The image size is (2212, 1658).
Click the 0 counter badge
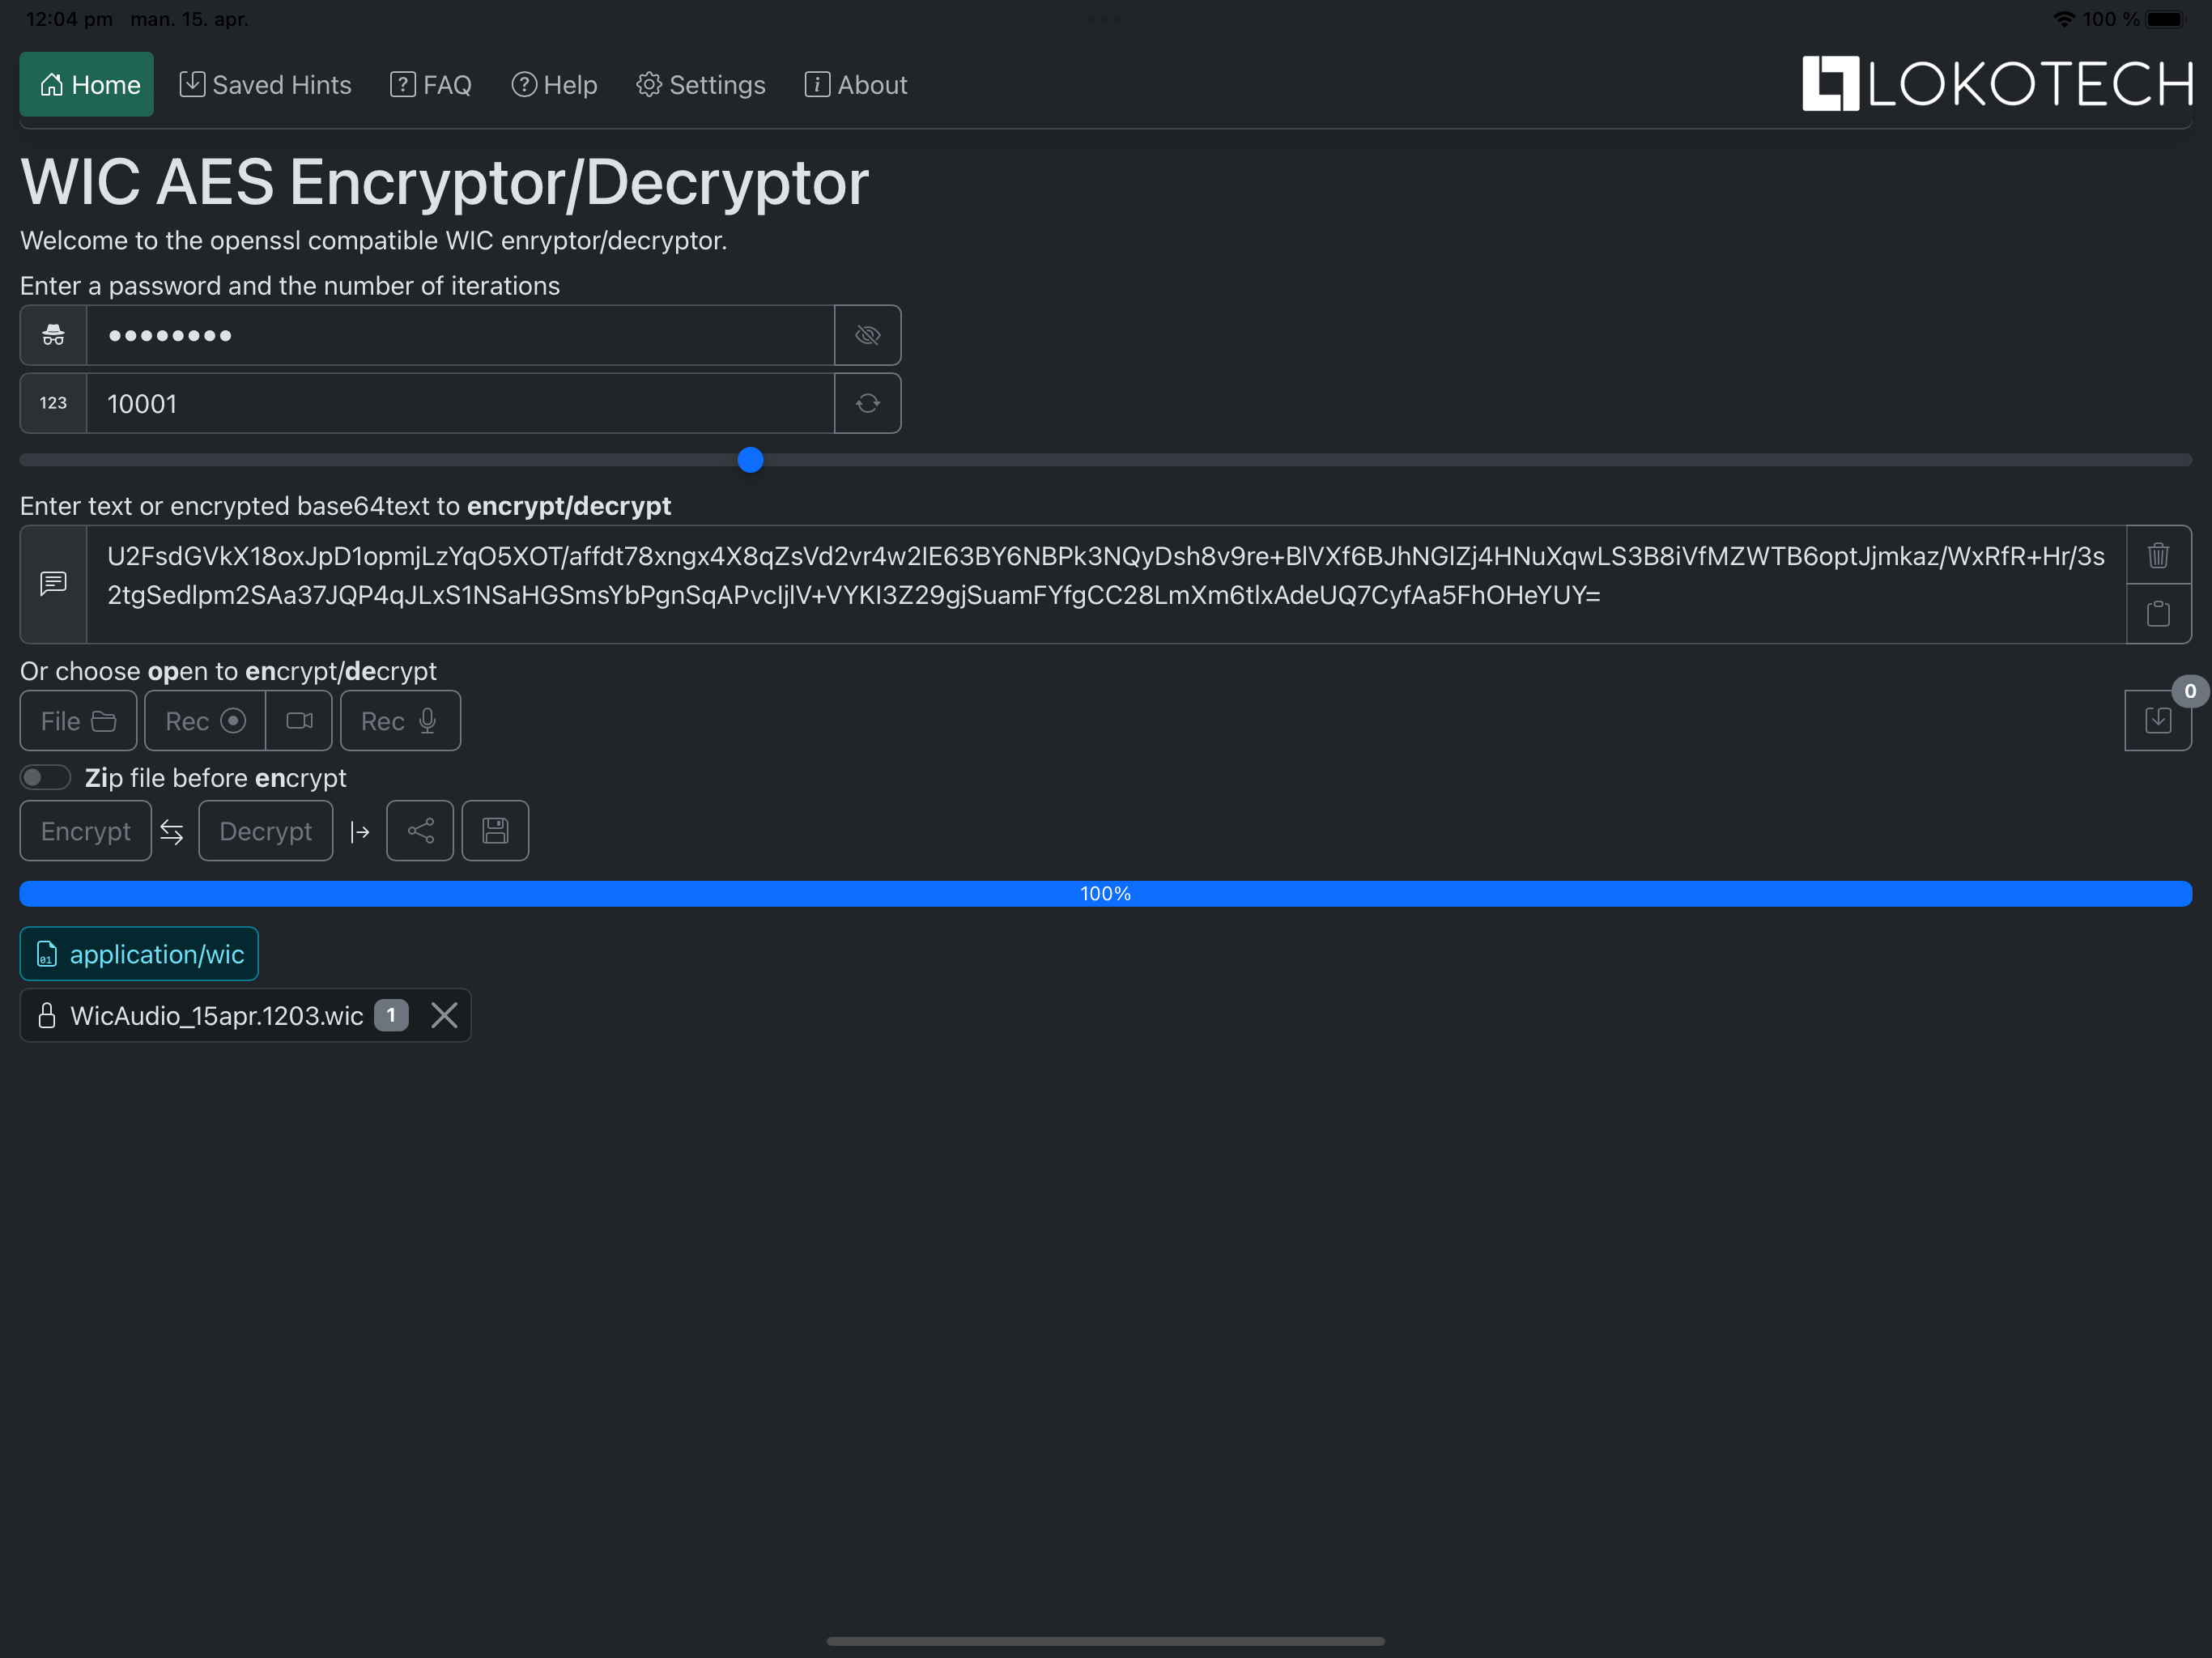[2190, 691]
